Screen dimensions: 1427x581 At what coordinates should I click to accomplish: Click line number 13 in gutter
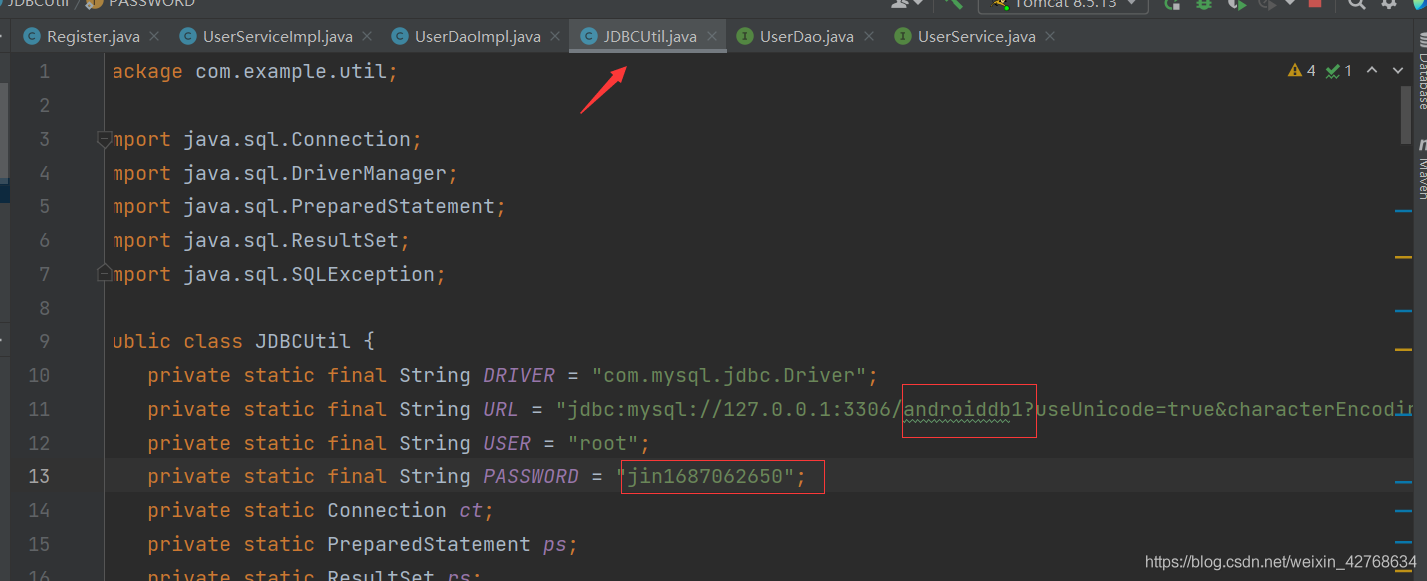pyautogui.click(x=39, y=477)
